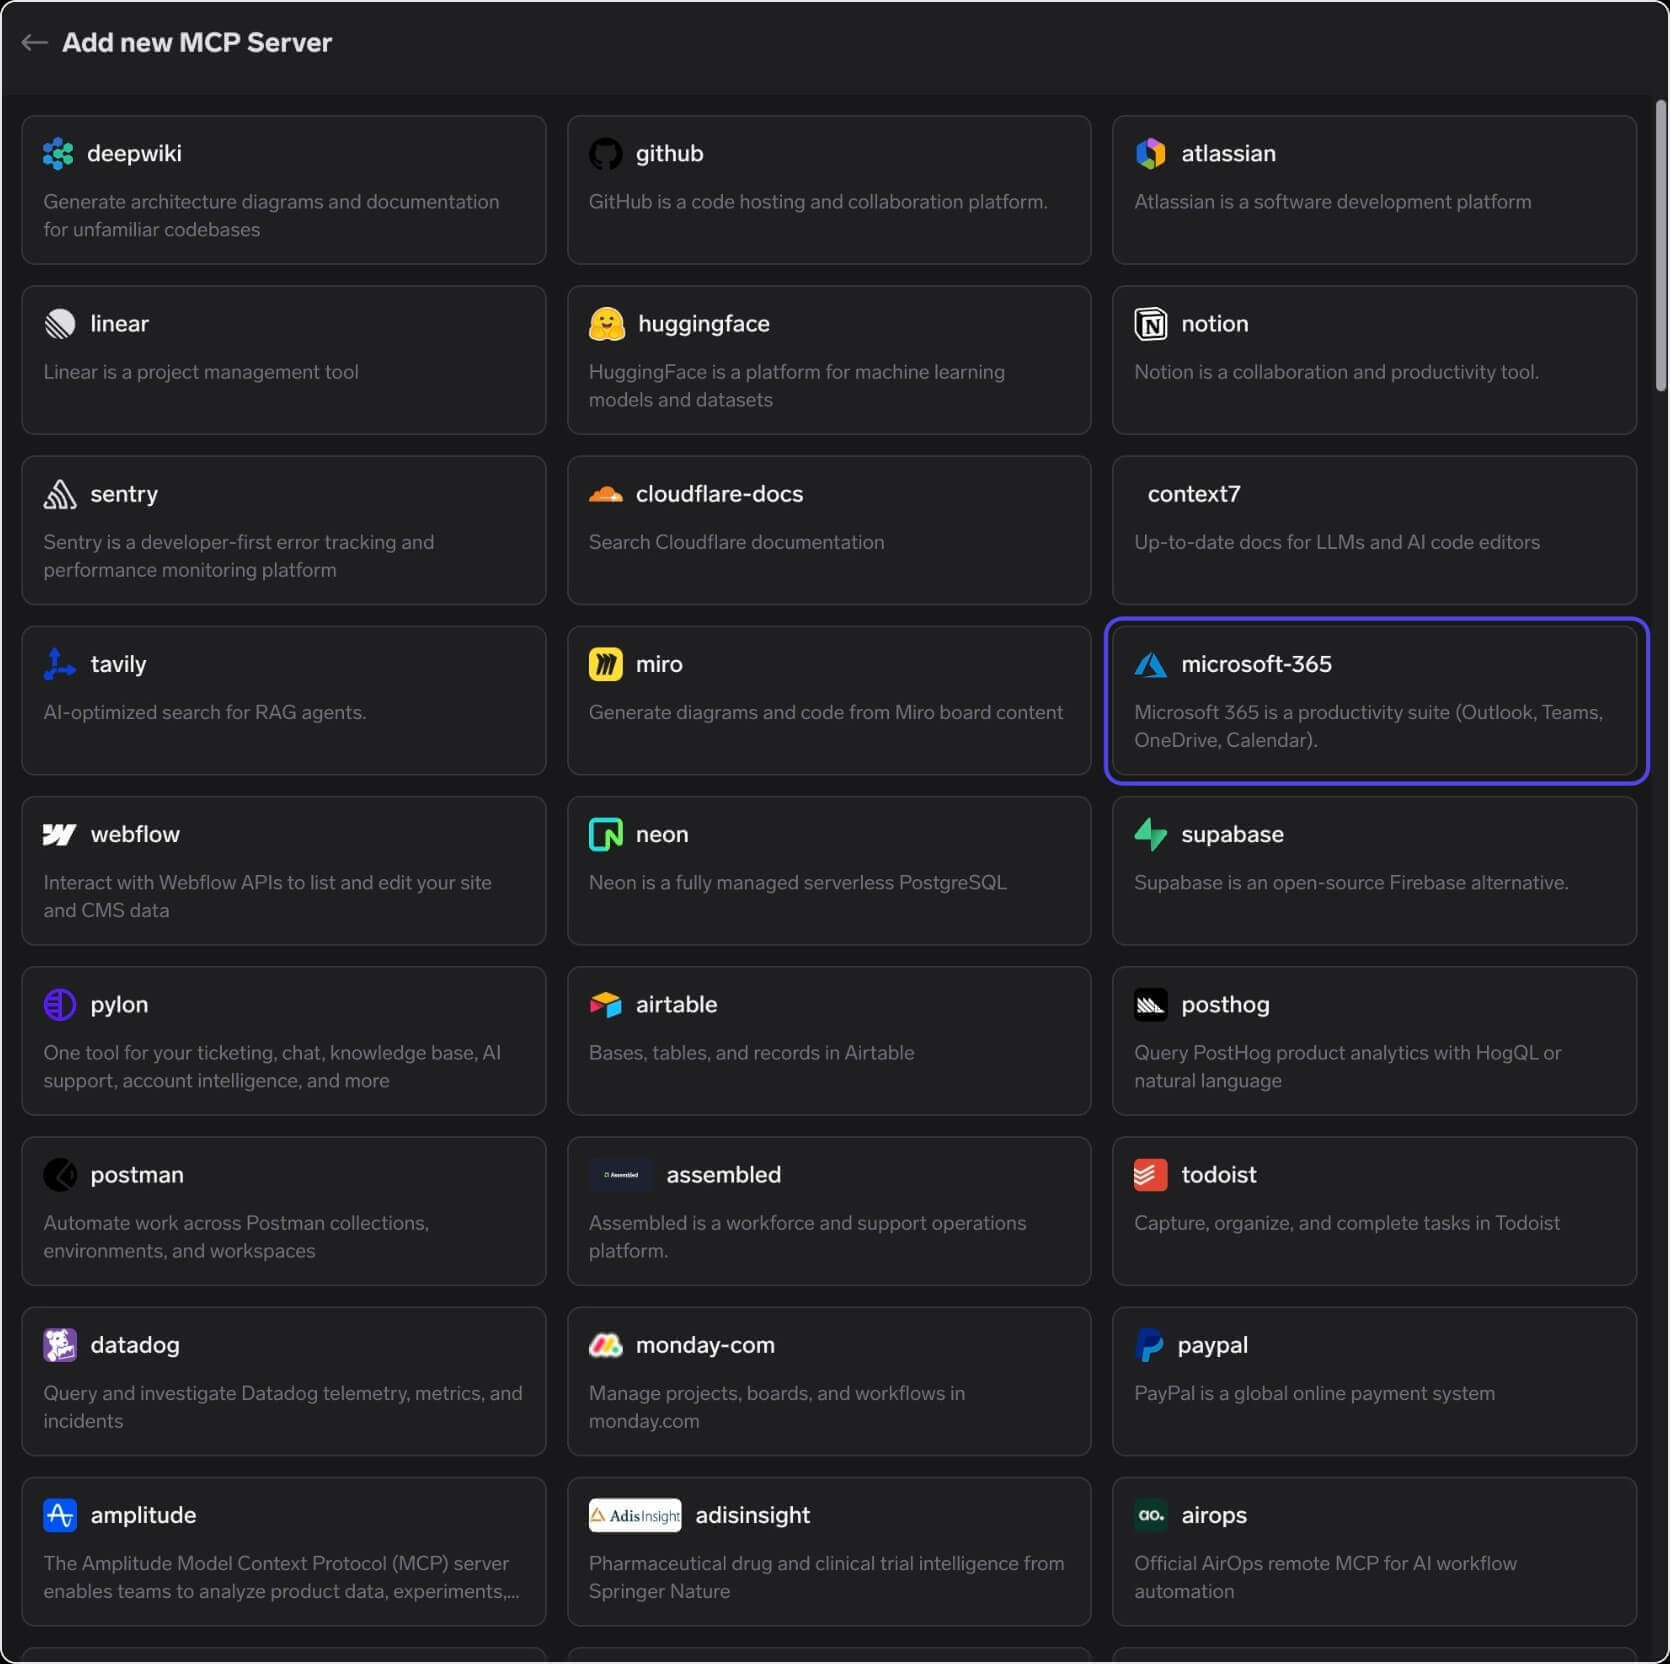Click the Pylon logo icon
Viewport: 1670px width, 1664px height.
coord(60,1004)
